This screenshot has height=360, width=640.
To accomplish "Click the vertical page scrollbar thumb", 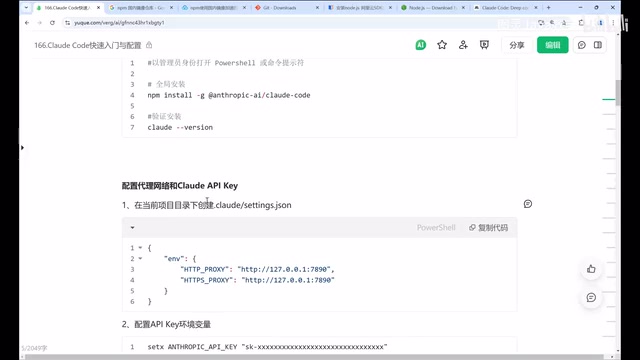I will click(x=618, y=92).
